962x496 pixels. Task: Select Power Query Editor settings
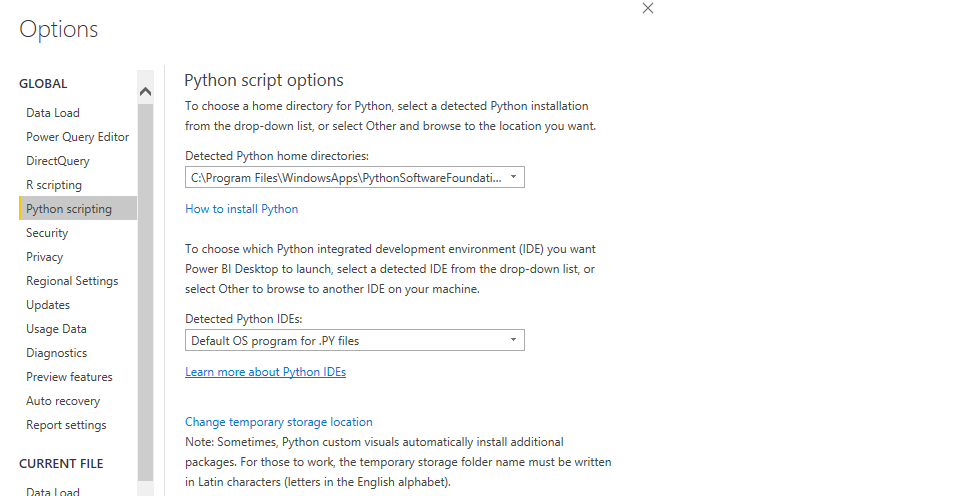(77, 137)
